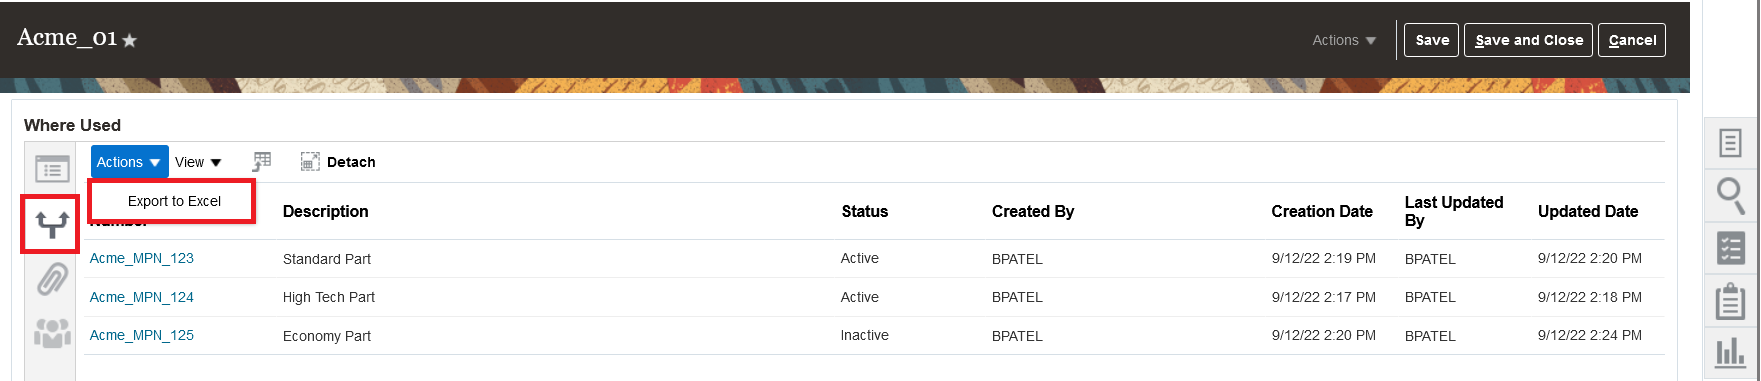The width and height of the screenshot is (1761, 381).
Task: Choose Export to Excel menu item
Action: (x=174, y=201)
